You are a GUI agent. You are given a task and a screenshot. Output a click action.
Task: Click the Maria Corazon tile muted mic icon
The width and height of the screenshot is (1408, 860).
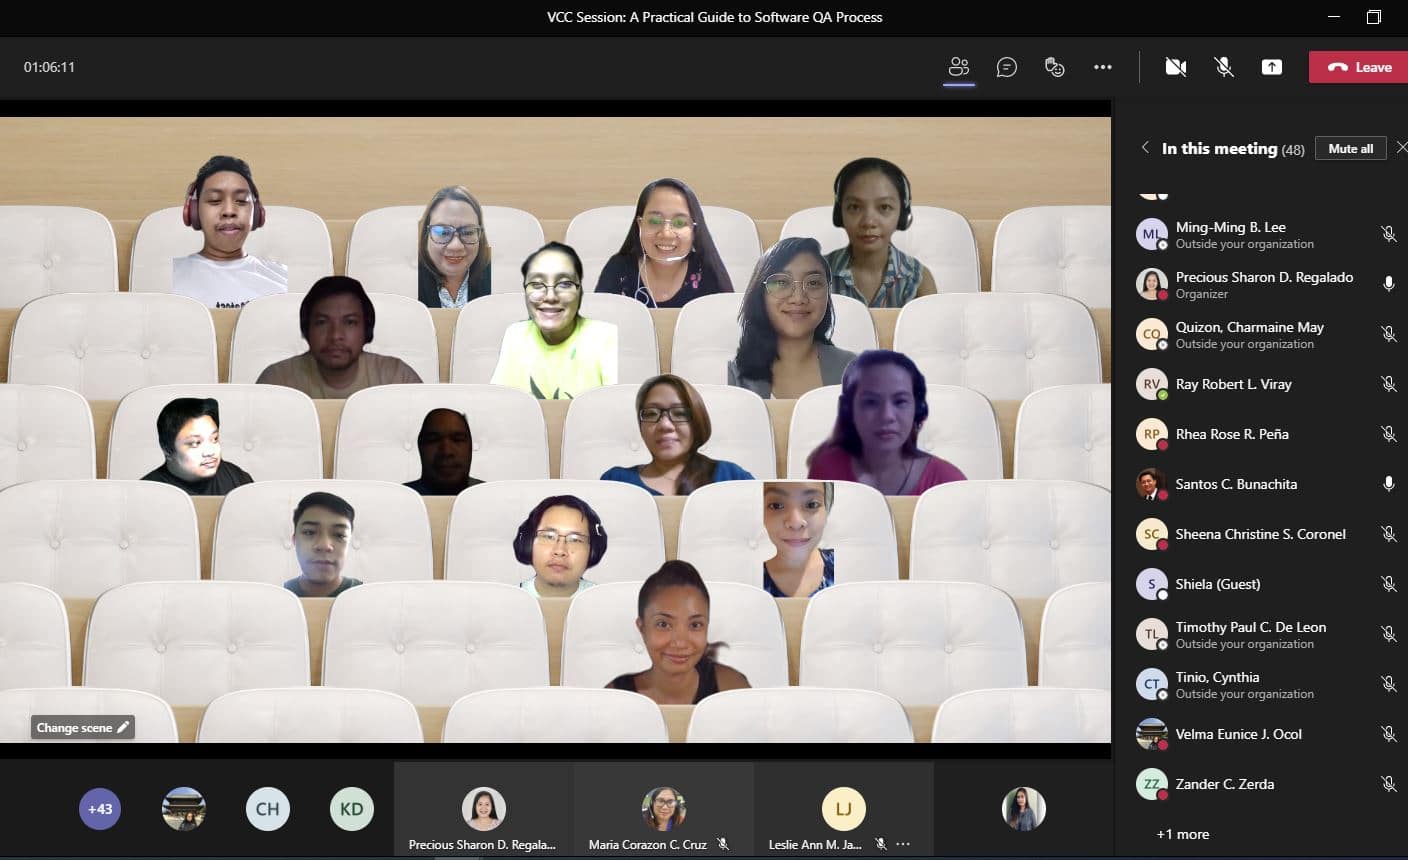723,844
